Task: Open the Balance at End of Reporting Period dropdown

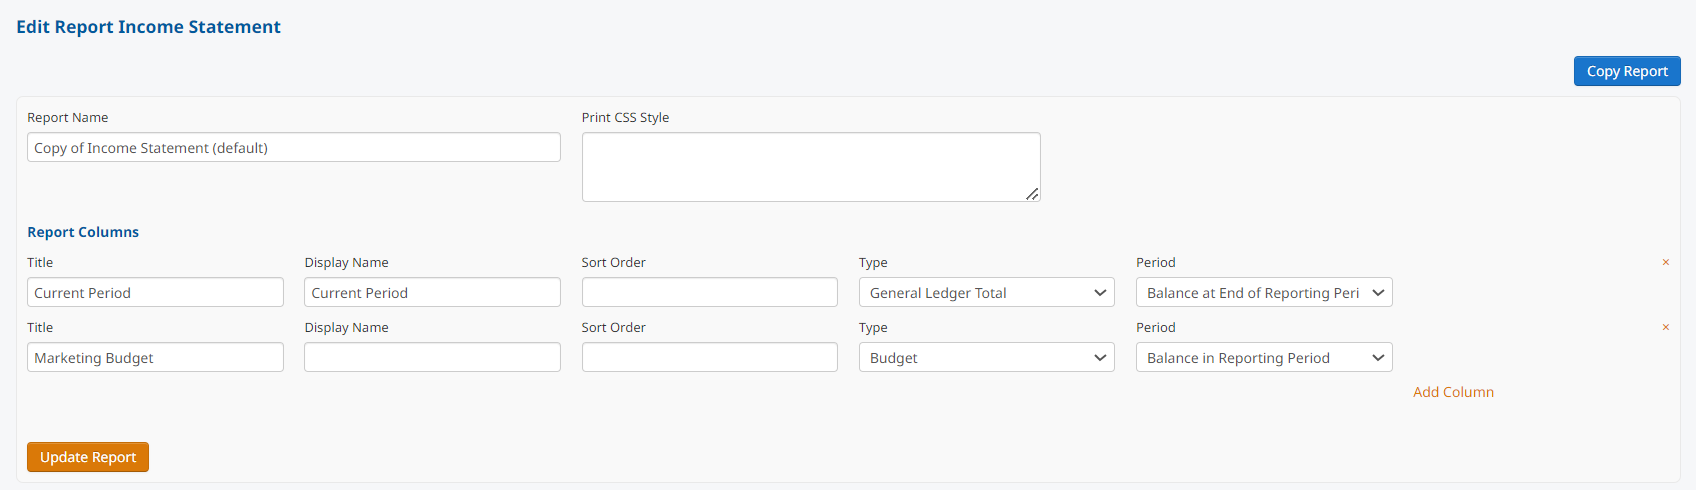Action: click(1264, 292)
